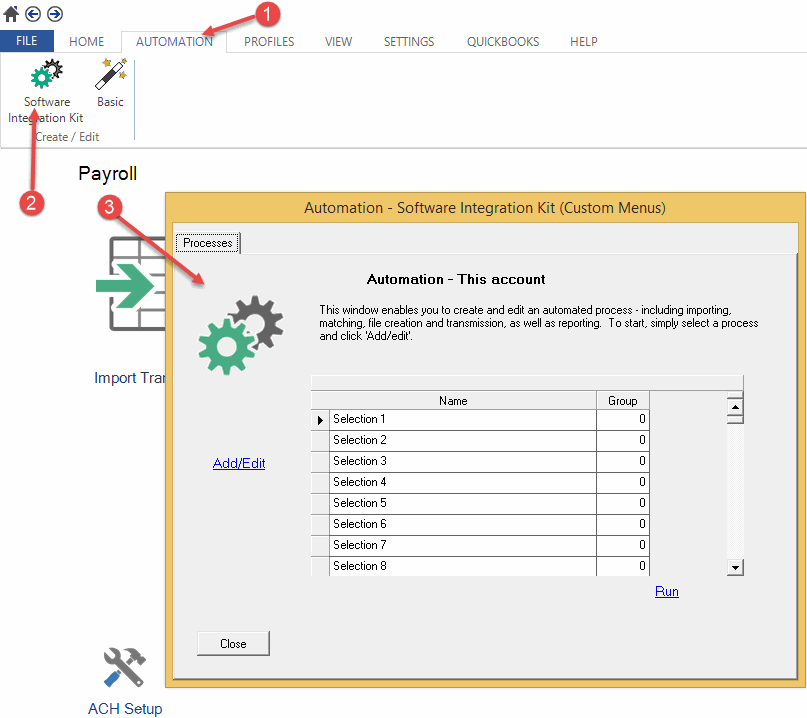Select the Processes tab
The height and width of the screenshot is (718, 807).
[208, 243]
